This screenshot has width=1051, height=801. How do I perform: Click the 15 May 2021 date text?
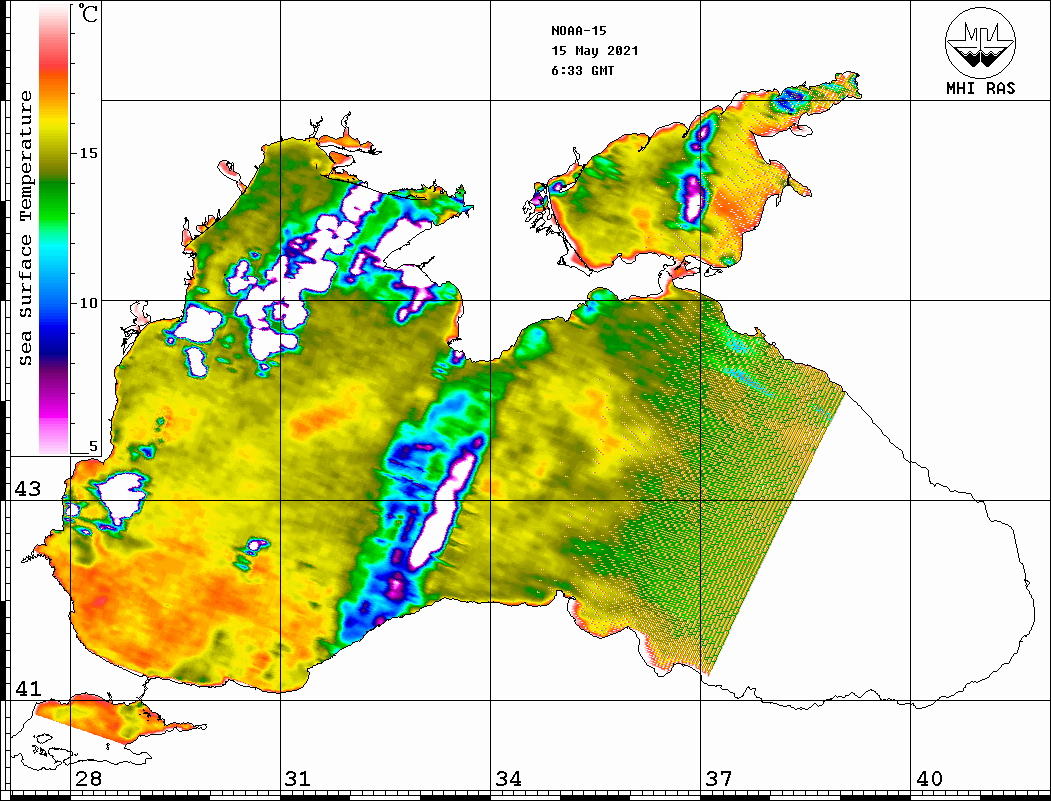pyautogui.click(x=594, y=51)
